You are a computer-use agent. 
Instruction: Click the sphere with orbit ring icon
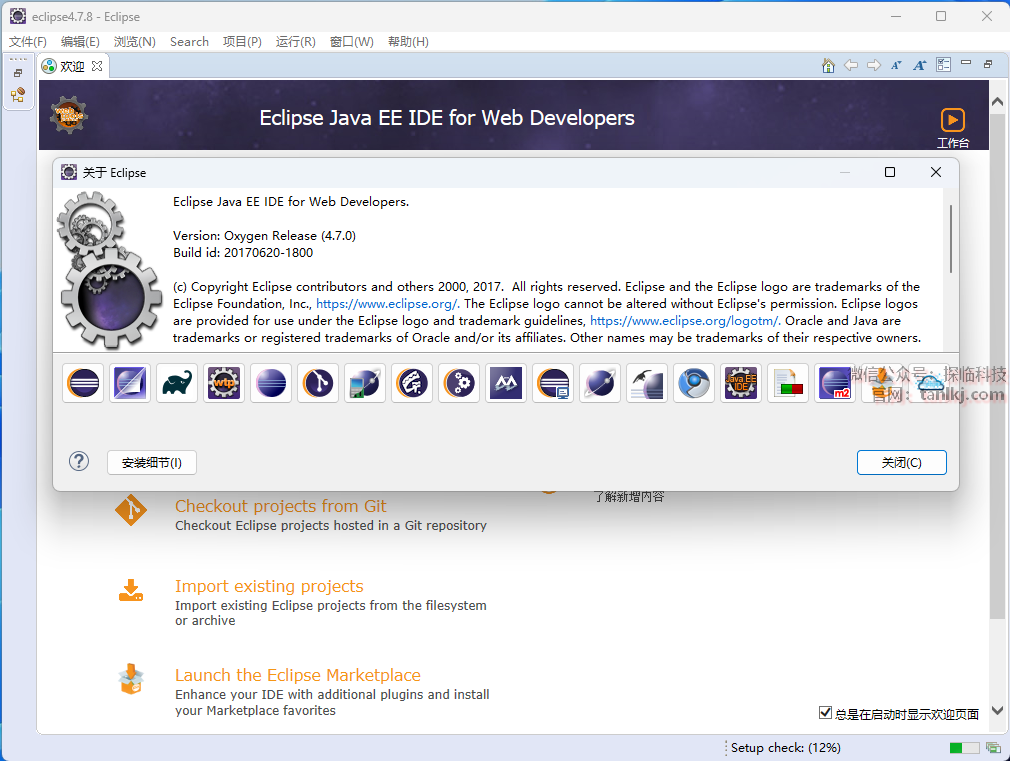point(600,383)
